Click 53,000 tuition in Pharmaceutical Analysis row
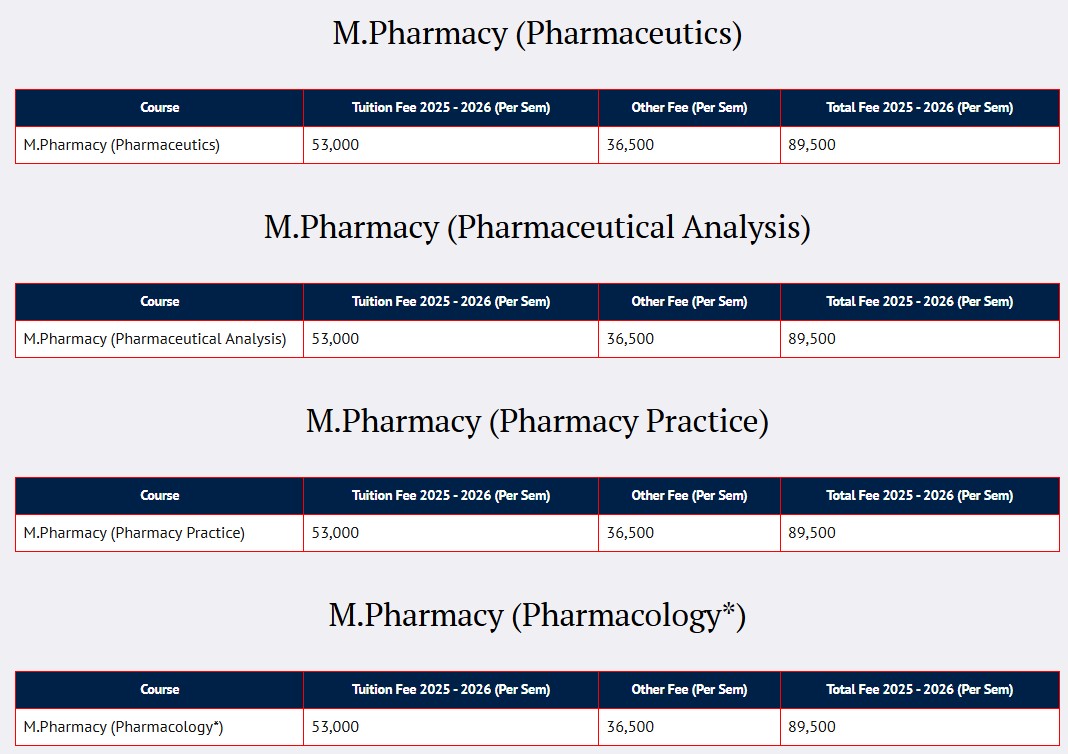Image resolution: width=1068 pixels, height=754 pixels. click(x=335, y=339)
